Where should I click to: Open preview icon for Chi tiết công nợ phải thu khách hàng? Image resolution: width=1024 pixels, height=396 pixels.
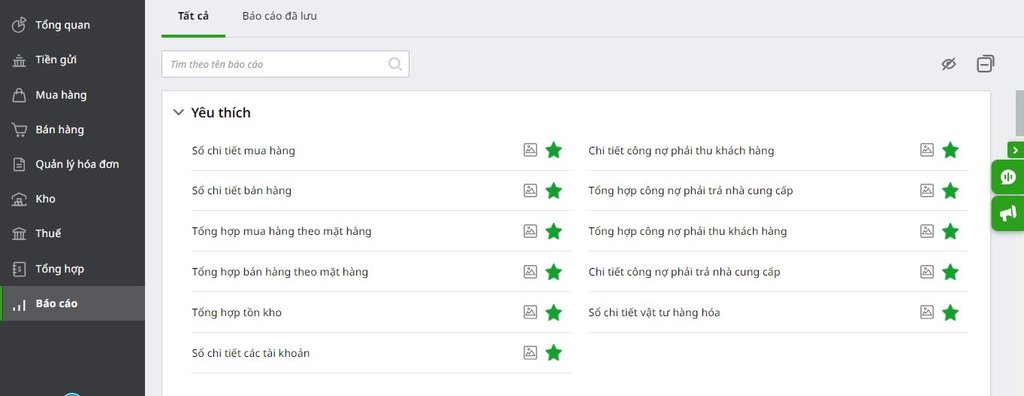(927, 150)
